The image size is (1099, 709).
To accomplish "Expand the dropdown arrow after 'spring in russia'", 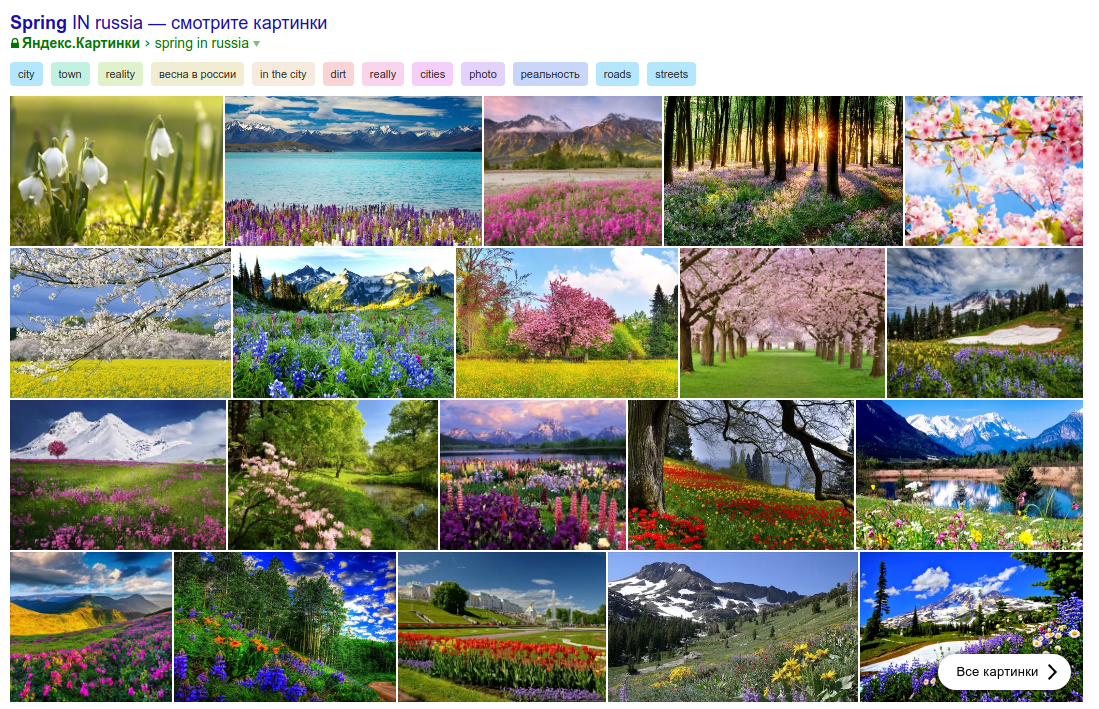I will [257, 44].
